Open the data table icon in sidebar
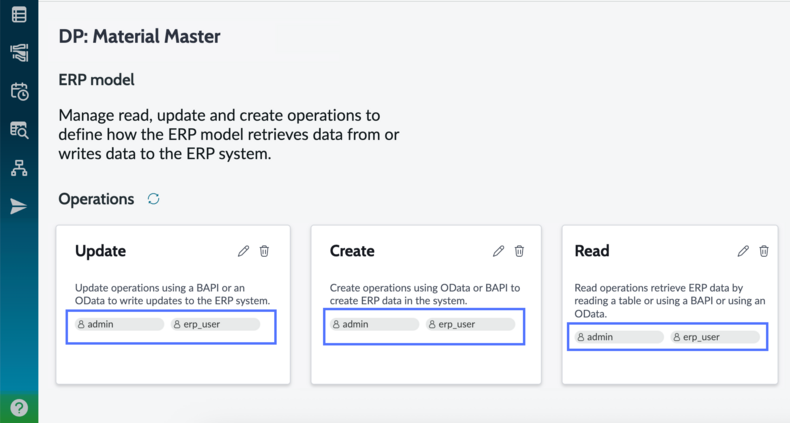Viewport: 790px width, 423px height. click(19, 15)
